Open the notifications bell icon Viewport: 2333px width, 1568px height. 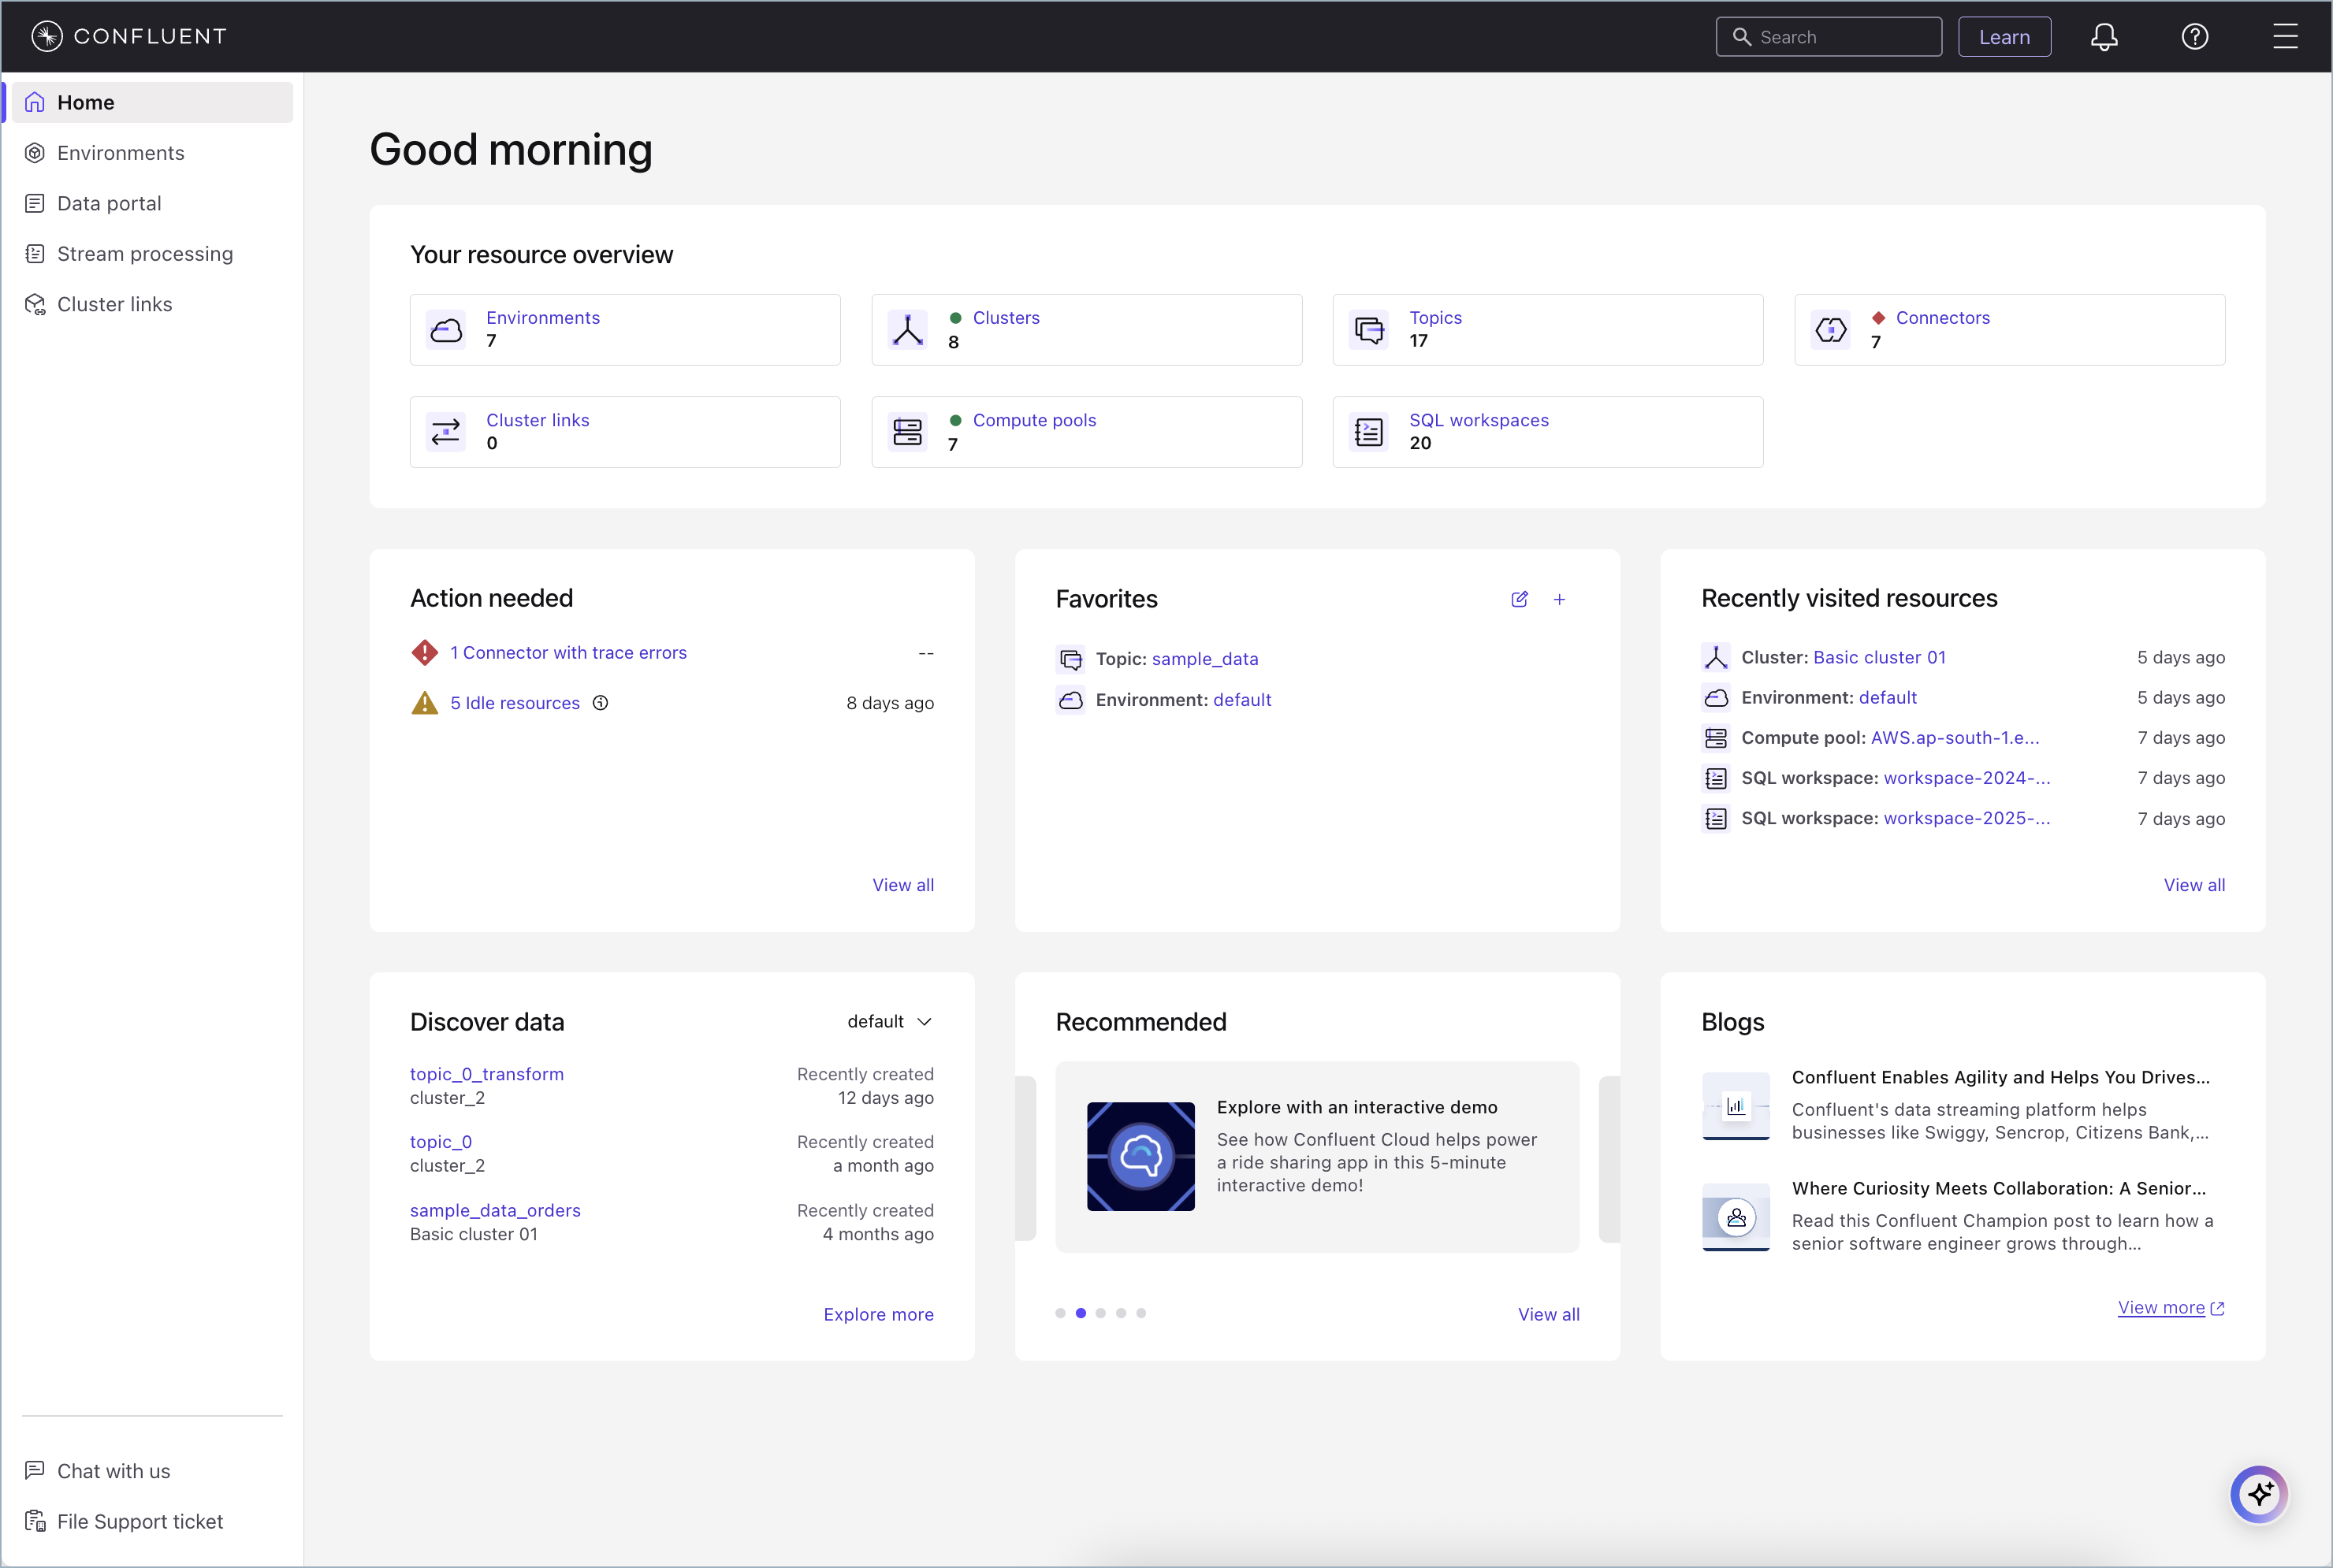tap(2105, 36)
